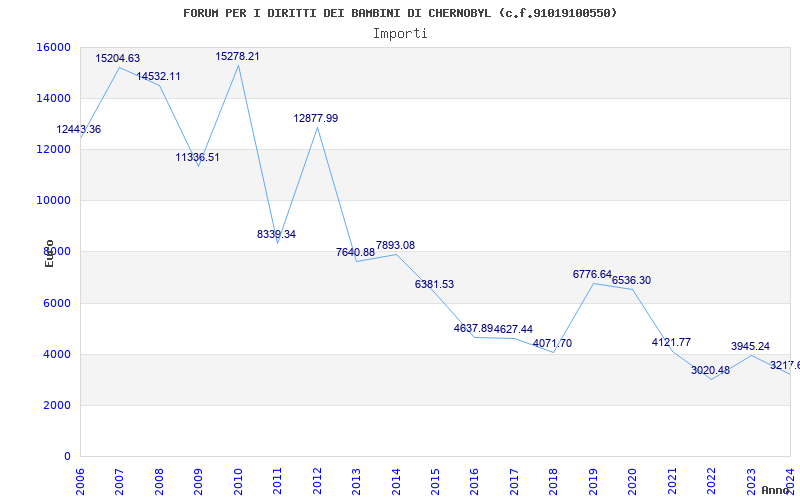Click y-axis tick 2000
The width and height of the screenshot is (800, 500).
click(x=56, y=406)
